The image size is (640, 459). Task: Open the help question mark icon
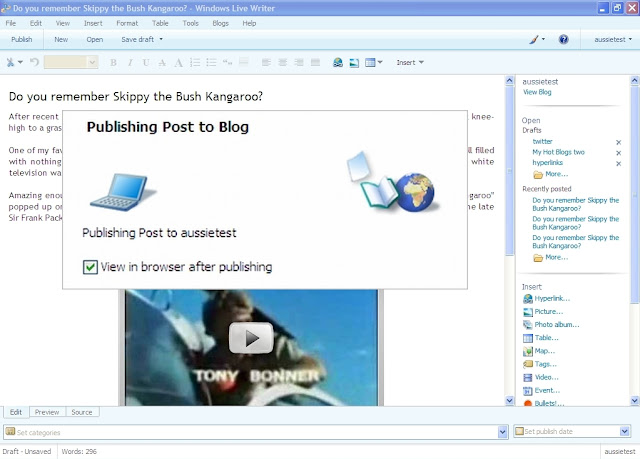click(x=563, y=40)
